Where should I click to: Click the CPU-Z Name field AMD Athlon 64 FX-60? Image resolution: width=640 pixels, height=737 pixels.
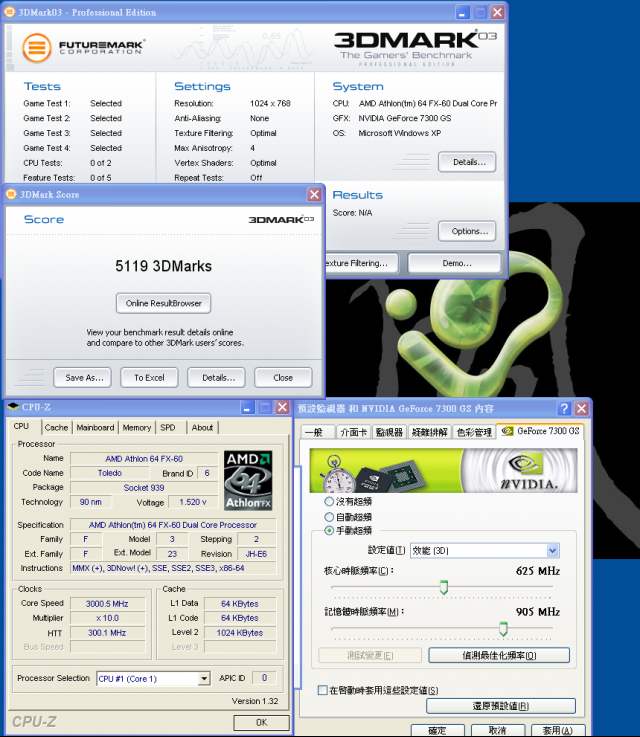tap(144, 459)
